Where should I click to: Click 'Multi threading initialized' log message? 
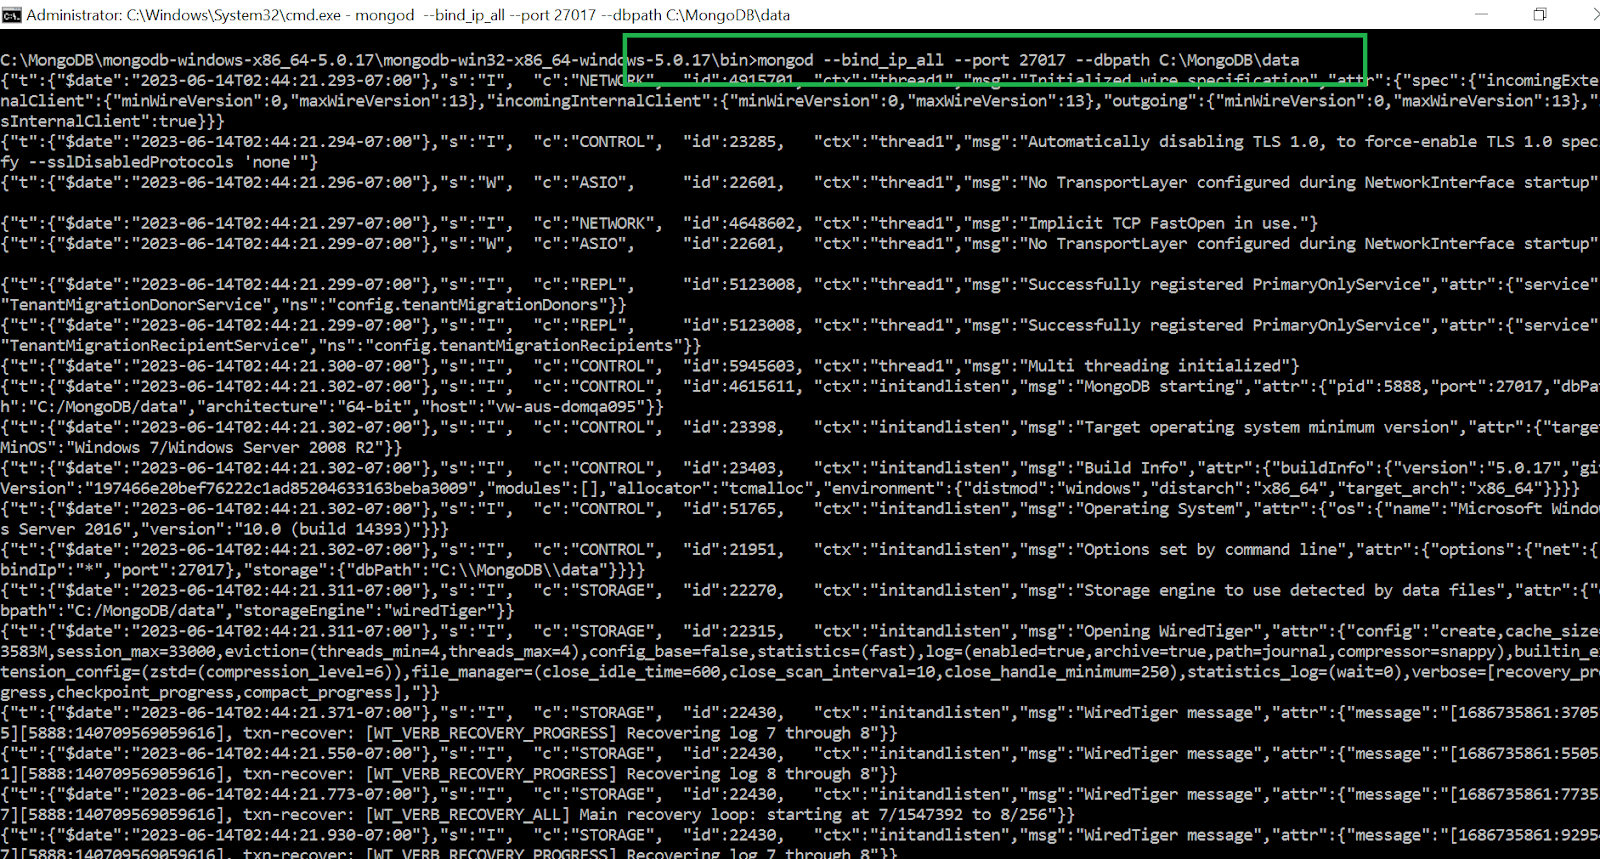[x=1155, y=366]
